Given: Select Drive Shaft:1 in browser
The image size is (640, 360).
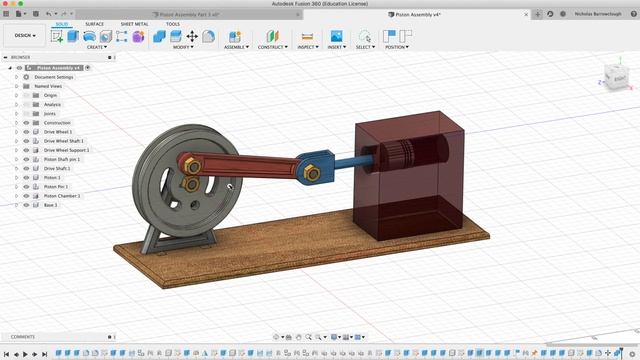Looking at the screenshot, I should pos(57,169).
